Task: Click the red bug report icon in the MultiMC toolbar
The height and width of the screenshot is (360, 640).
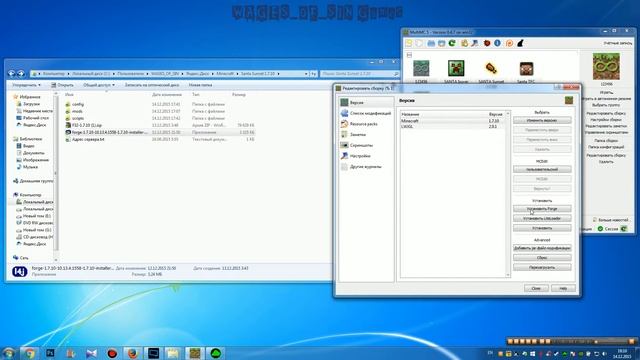Action: point(487,43)
